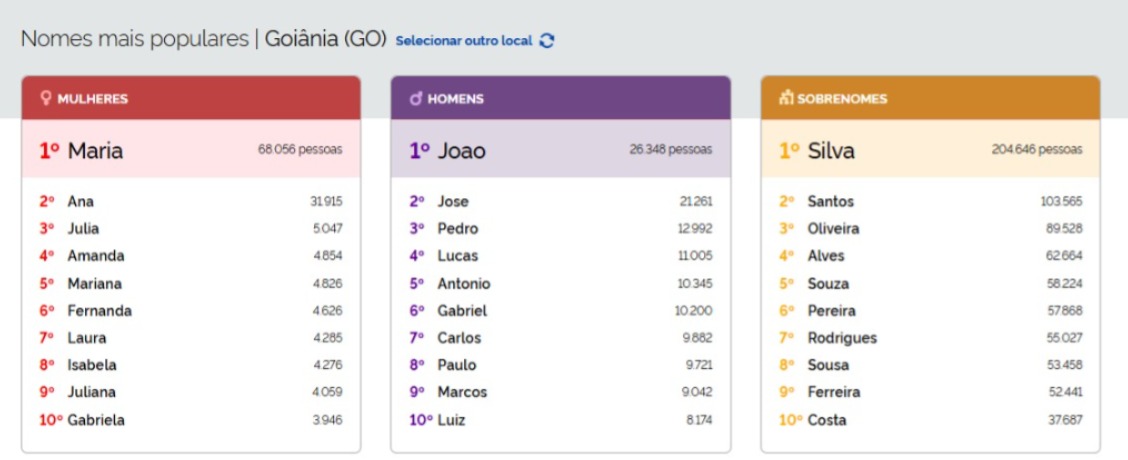Choose the surname Rodrigues
The height and width of the screenshot is (460, 1128).
pos(841,338)
